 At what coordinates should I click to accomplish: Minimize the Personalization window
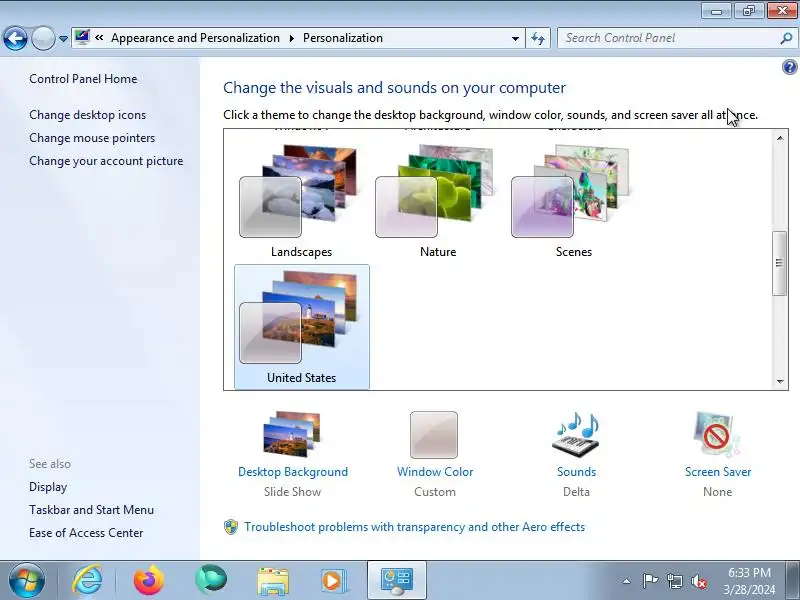coord(716,11)
